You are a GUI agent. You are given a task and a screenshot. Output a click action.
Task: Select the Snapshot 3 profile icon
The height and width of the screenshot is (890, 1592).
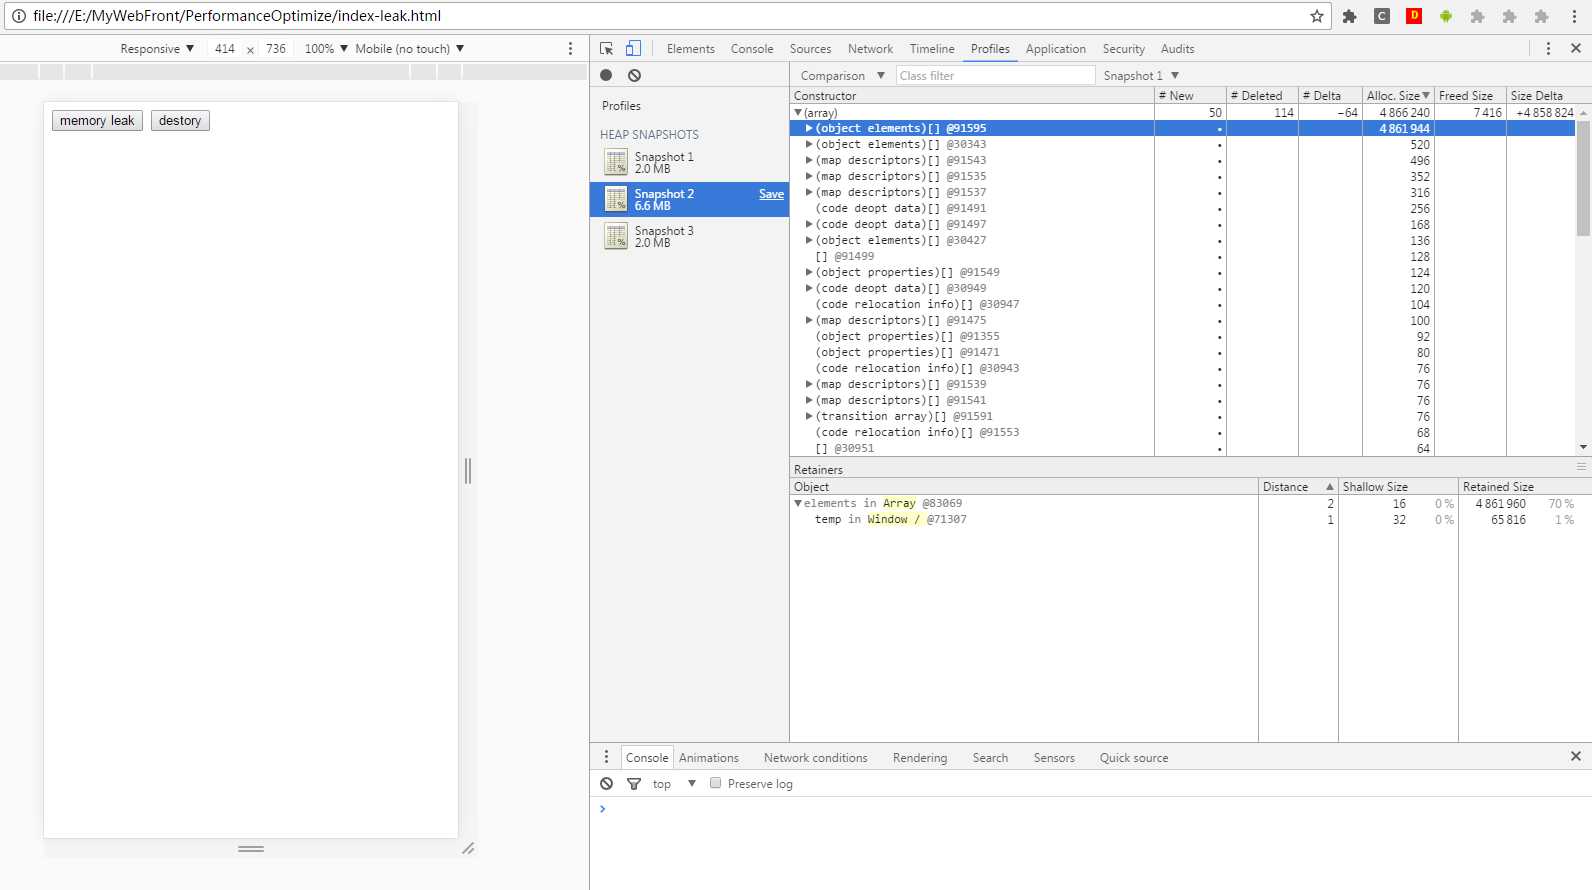[616, 236]
